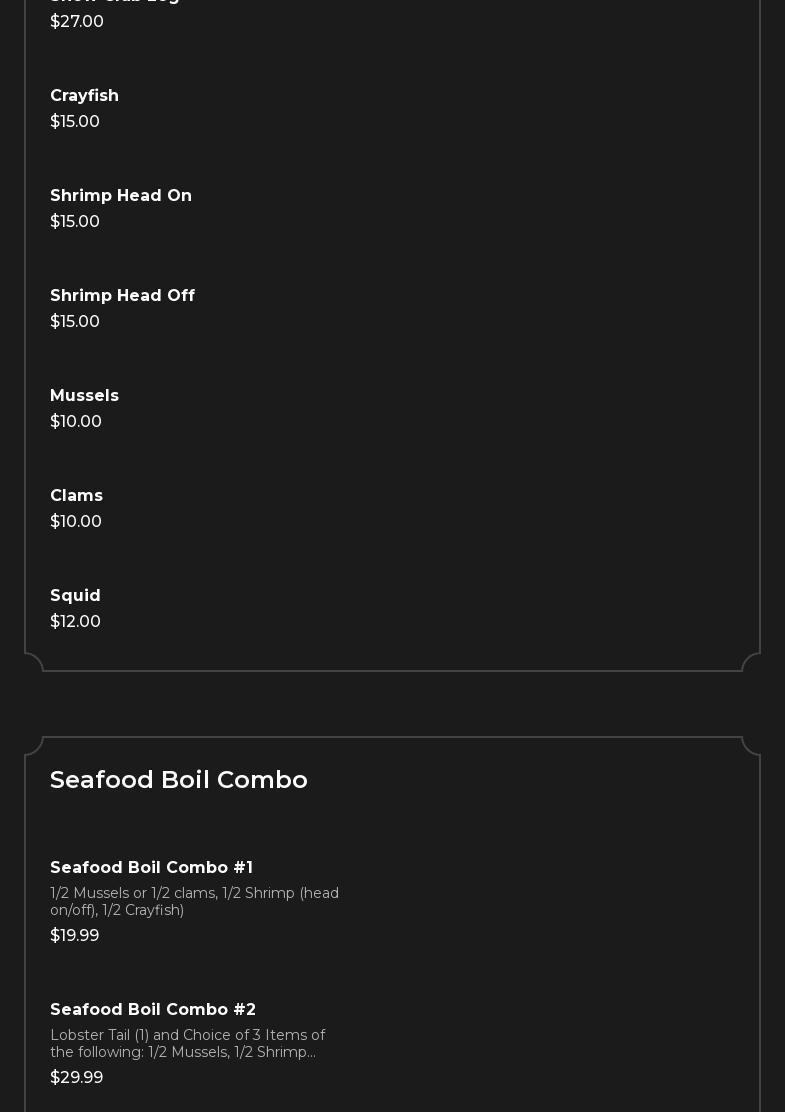Click the $10.00 price under Clams
The image size is (785, 1112).
[x=76, y=522]
